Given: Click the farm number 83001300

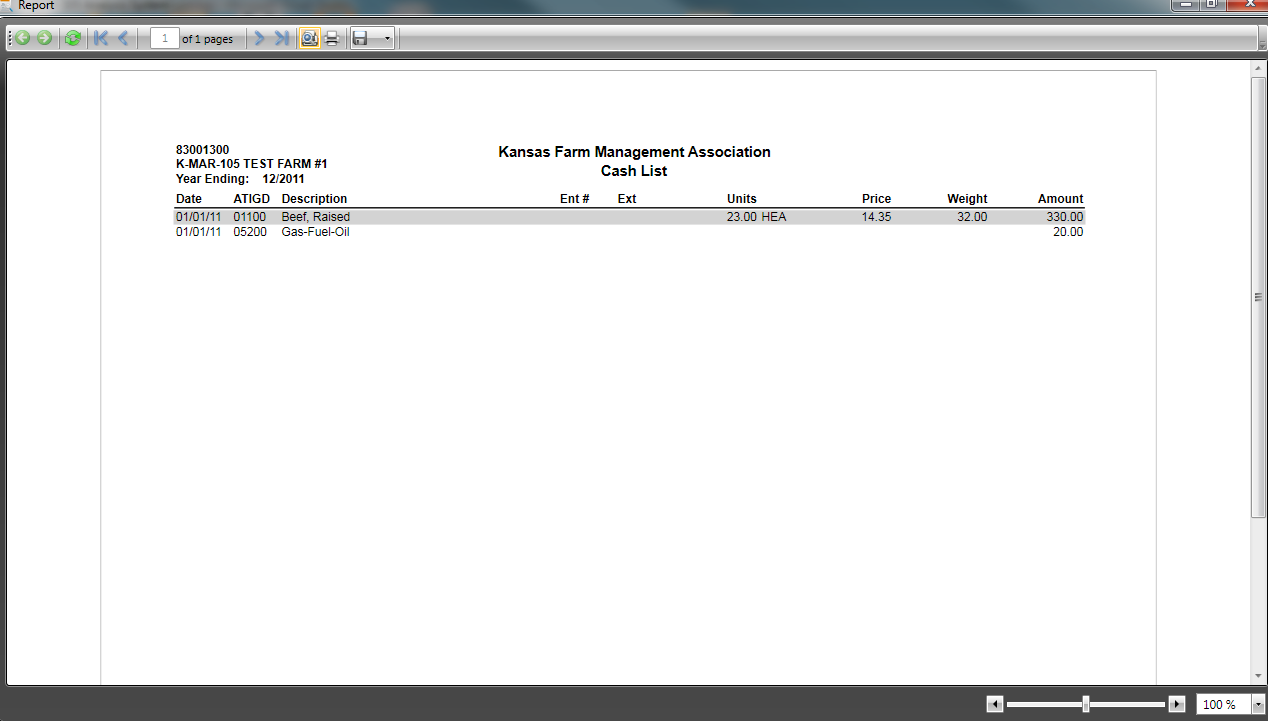Looking at the screenshot, I should pos(202,150).
